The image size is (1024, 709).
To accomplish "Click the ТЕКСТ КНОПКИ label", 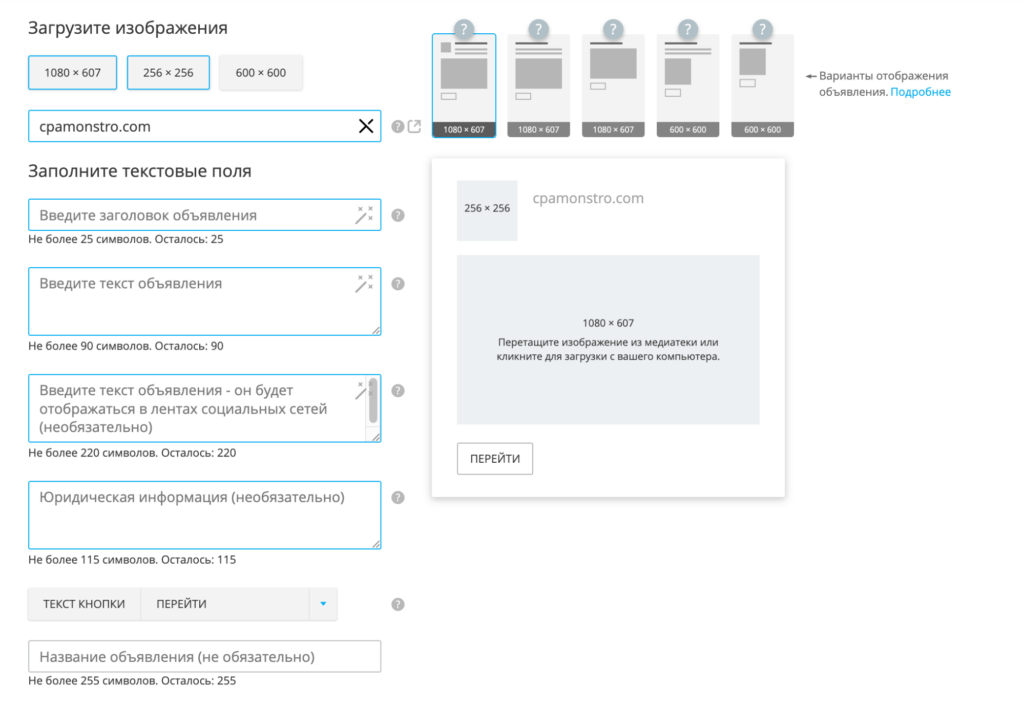I will tap(84, 604).
